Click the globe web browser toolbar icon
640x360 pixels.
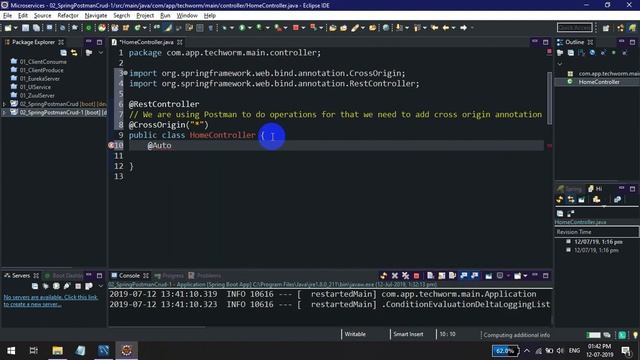pos(386,28)
